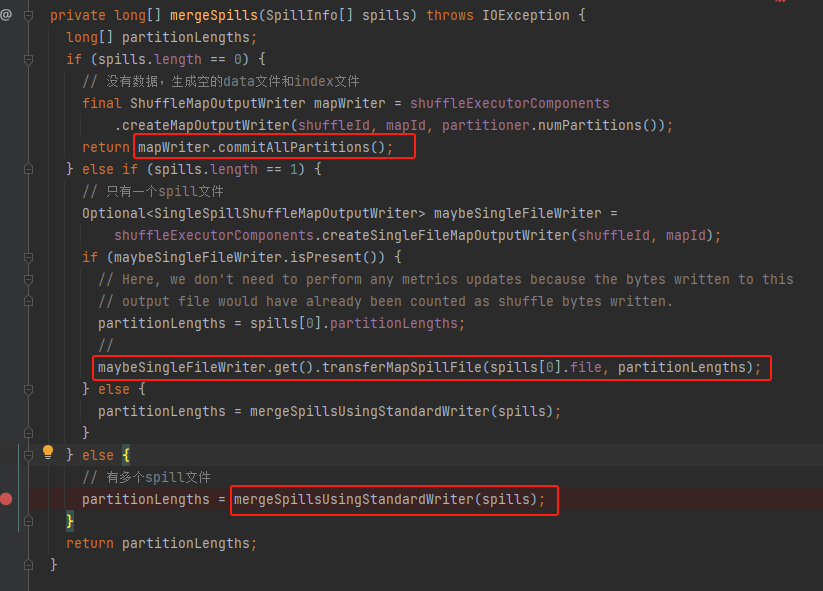
Task: Collapse the if maybeSingleFileWriter.isPresent block
Action: coord(29,257)
